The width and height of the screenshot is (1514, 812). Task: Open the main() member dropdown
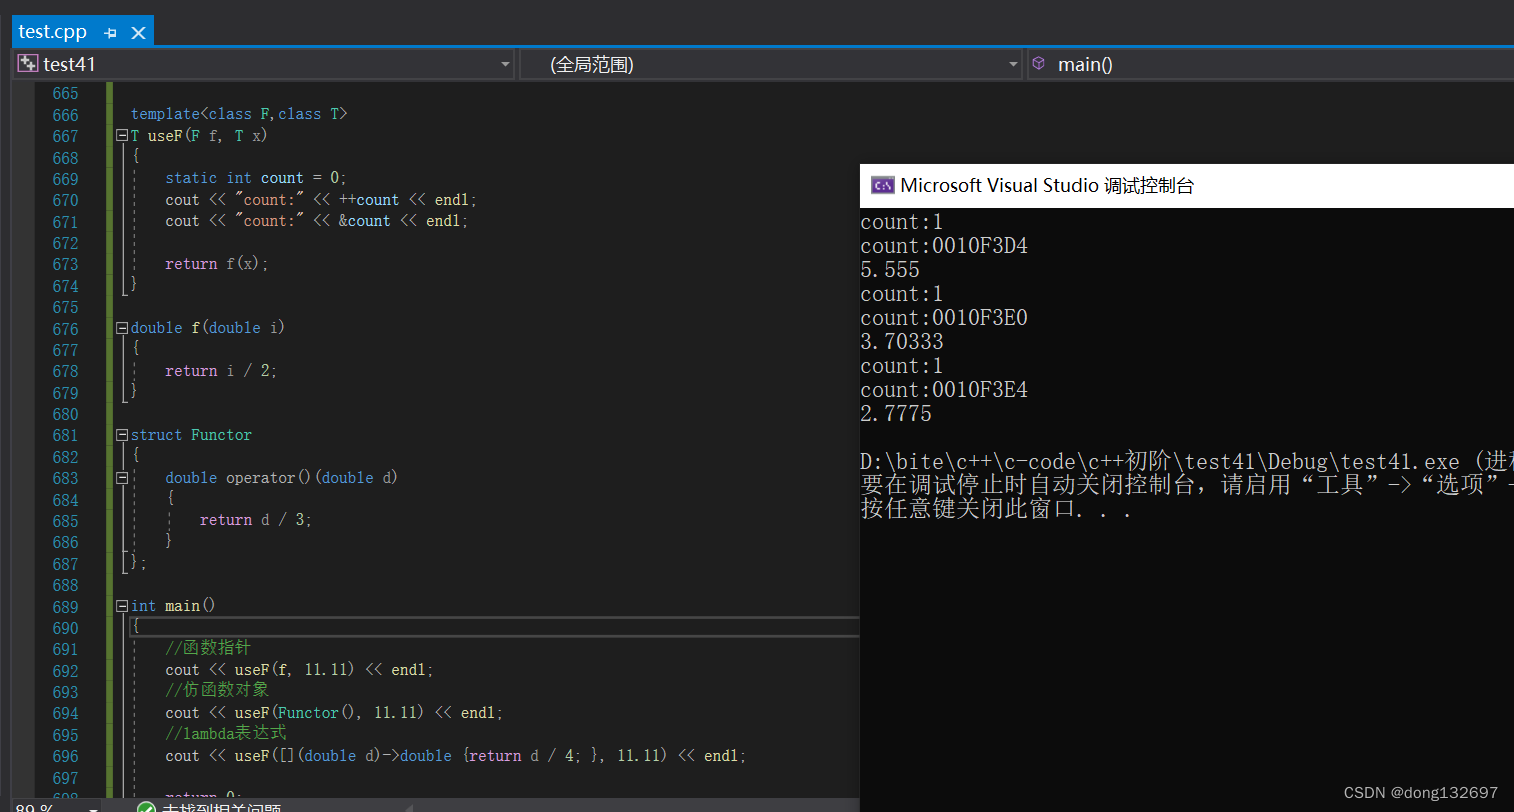[1271, 64]
